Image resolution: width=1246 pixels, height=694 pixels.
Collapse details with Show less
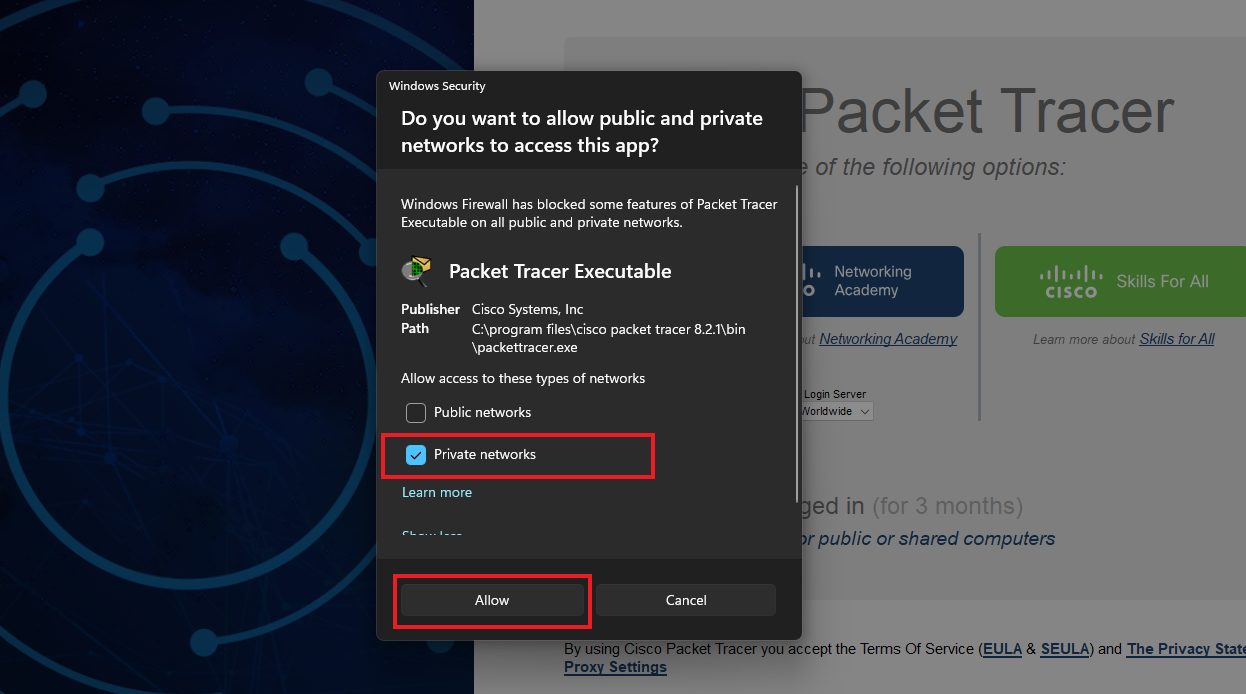[432, 534]
